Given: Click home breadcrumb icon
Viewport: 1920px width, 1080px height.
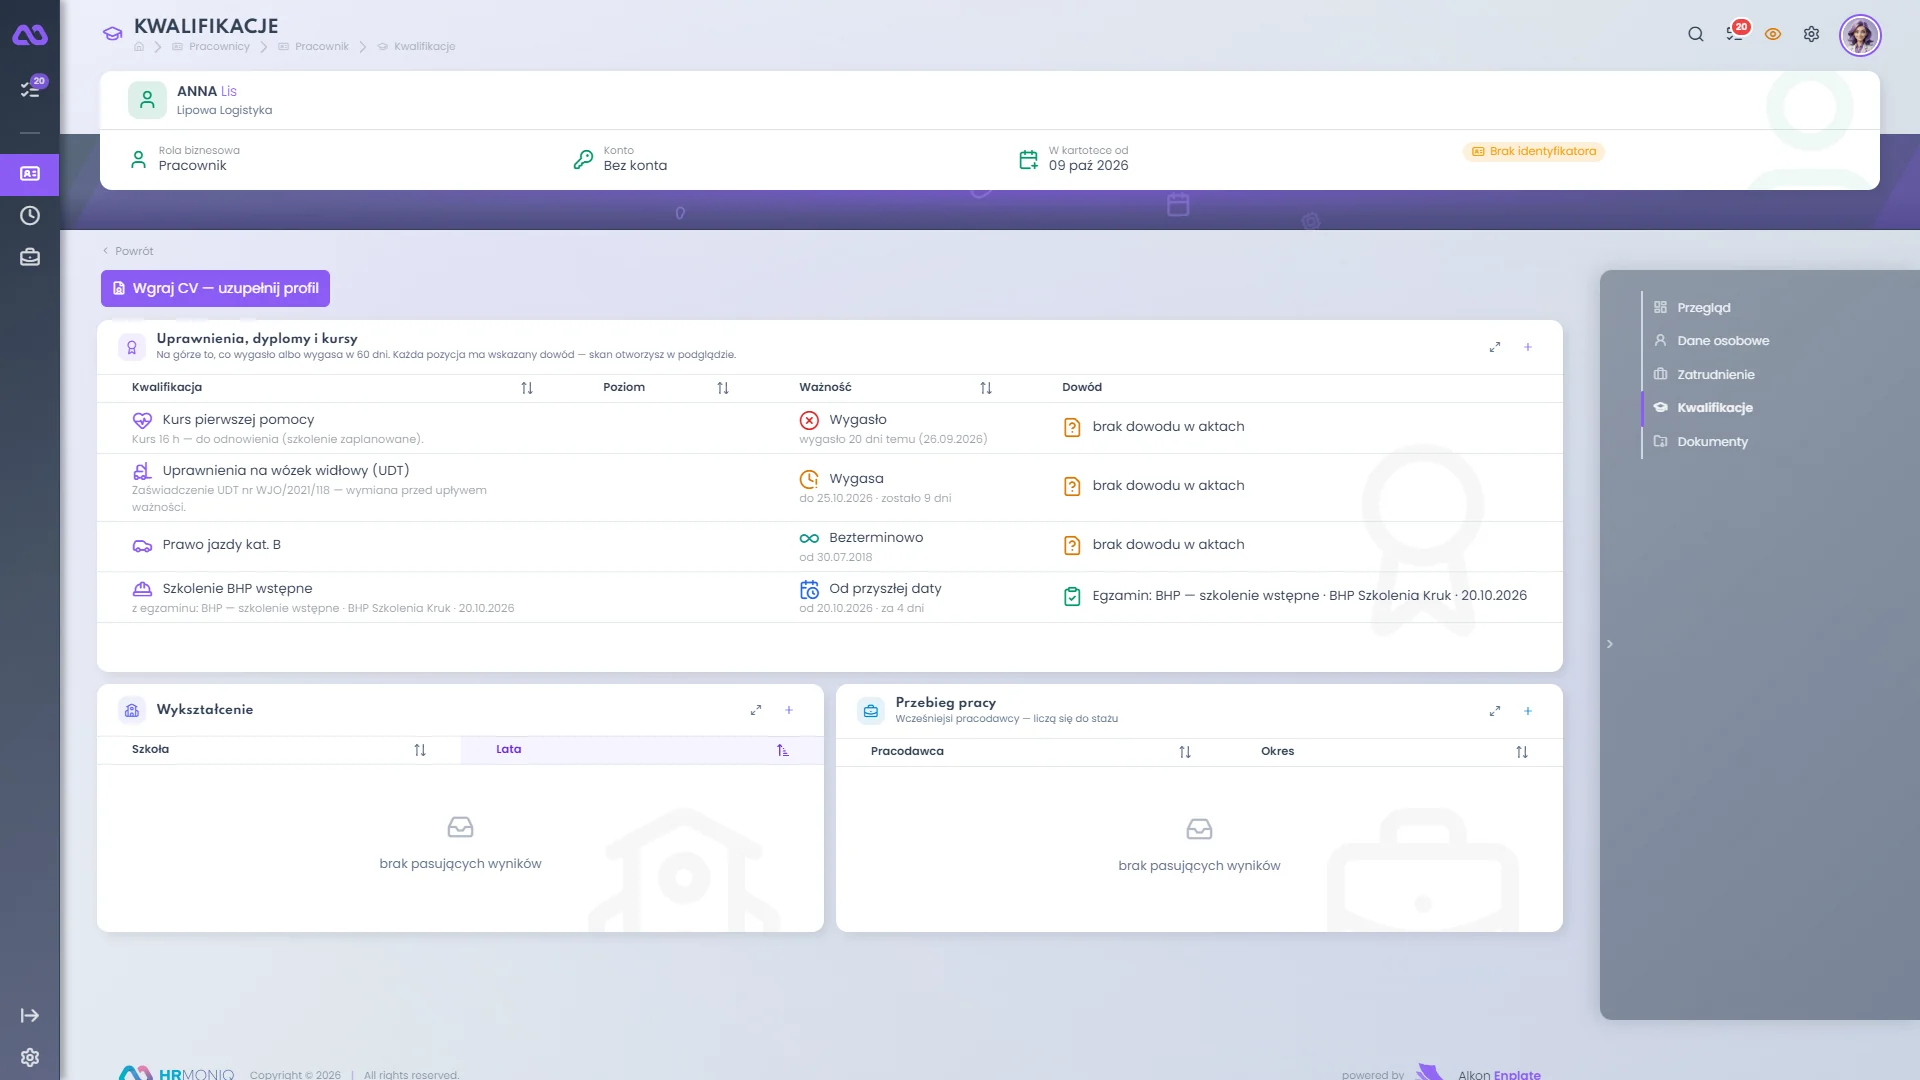Looking at the screenshot, I should [x=139, y=47].
